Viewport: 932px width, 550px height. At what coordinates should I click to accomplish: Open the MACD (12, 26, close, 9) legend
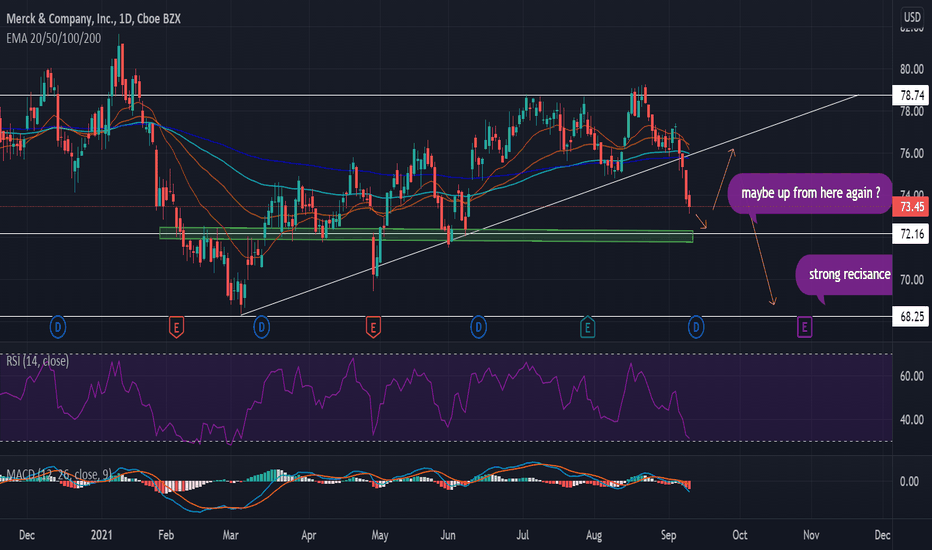pos(59,474)
